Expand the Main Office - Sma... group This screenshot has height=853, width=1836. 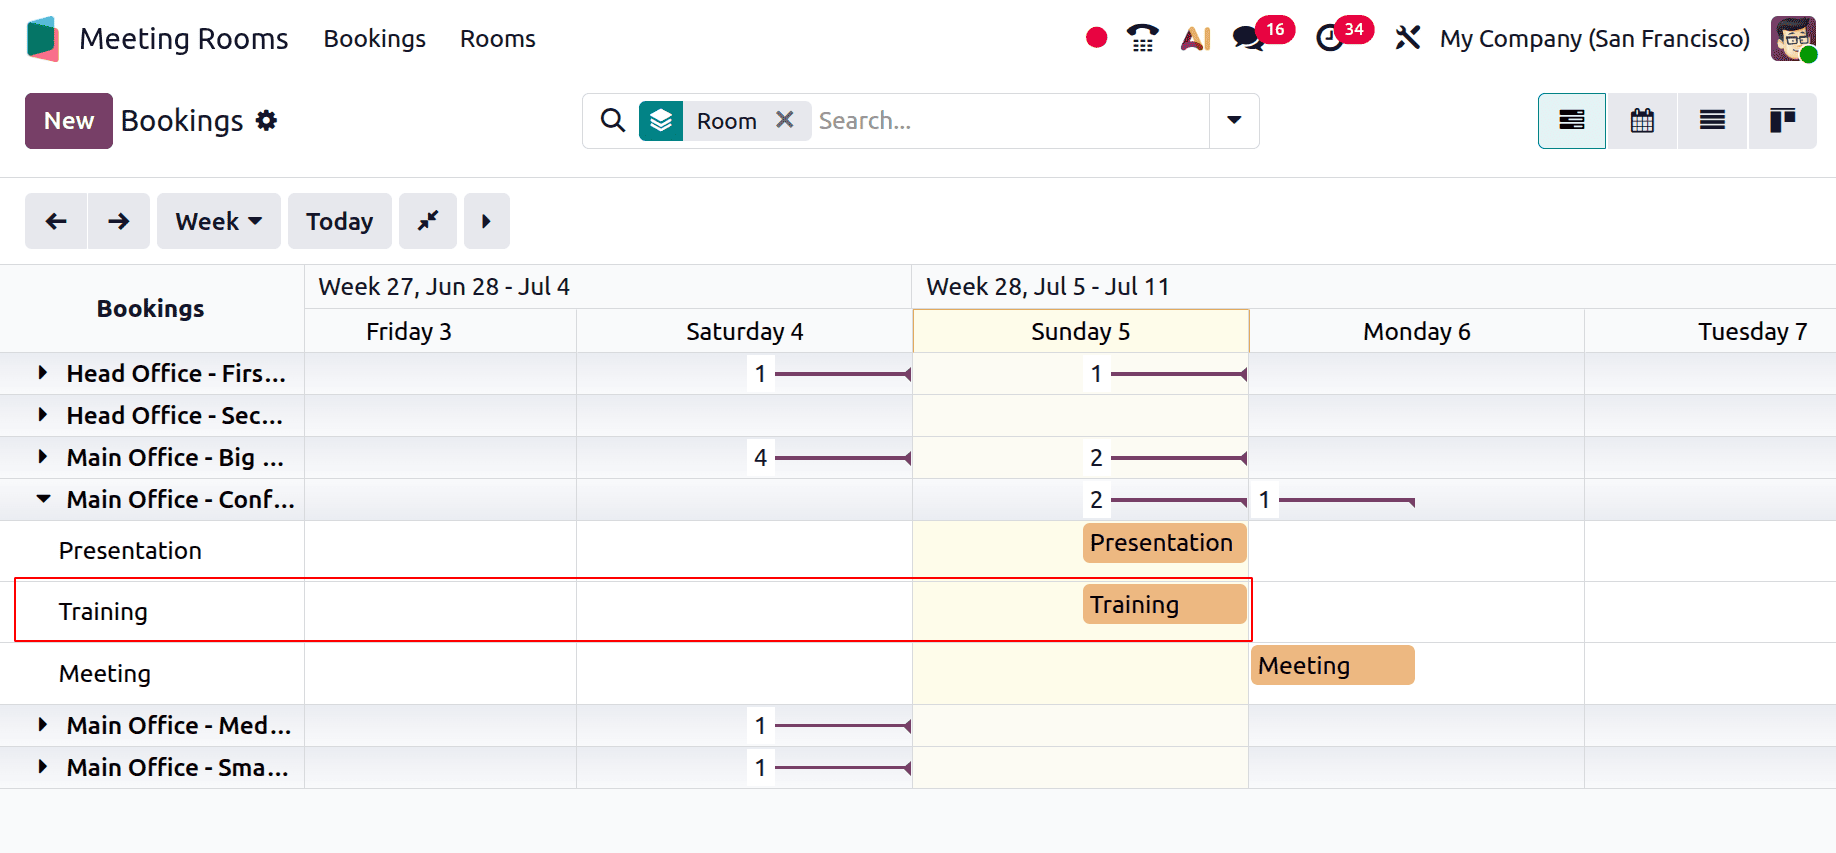click(42, 767)
